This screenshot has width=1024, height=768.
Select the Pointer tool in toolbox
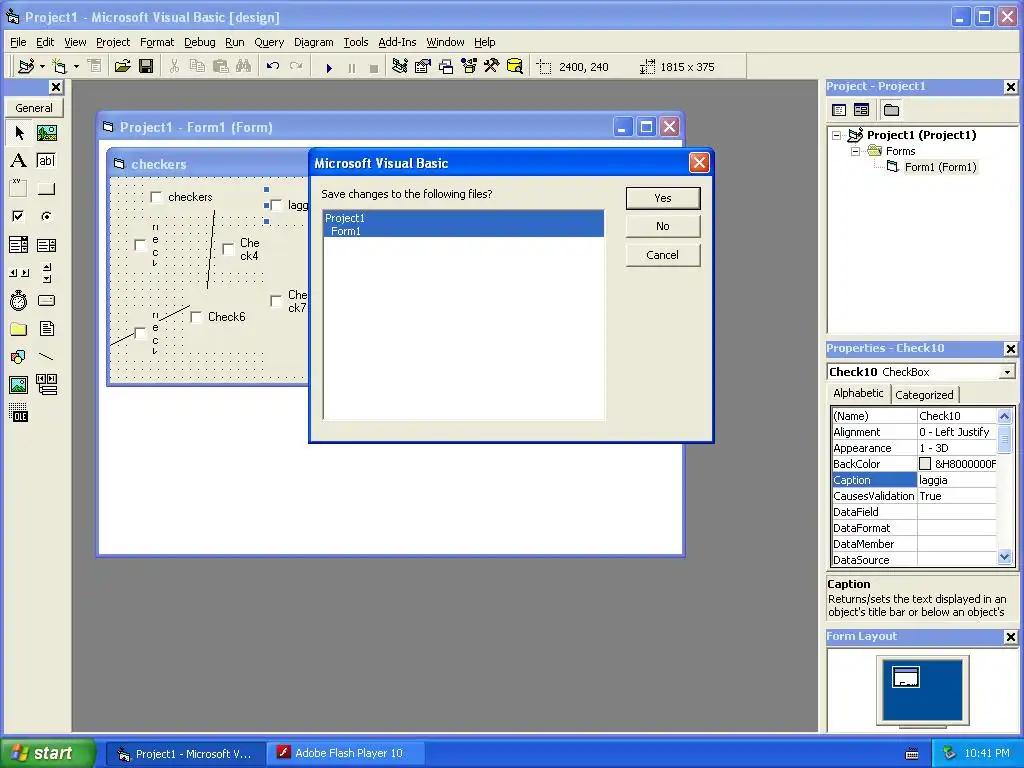19,133
